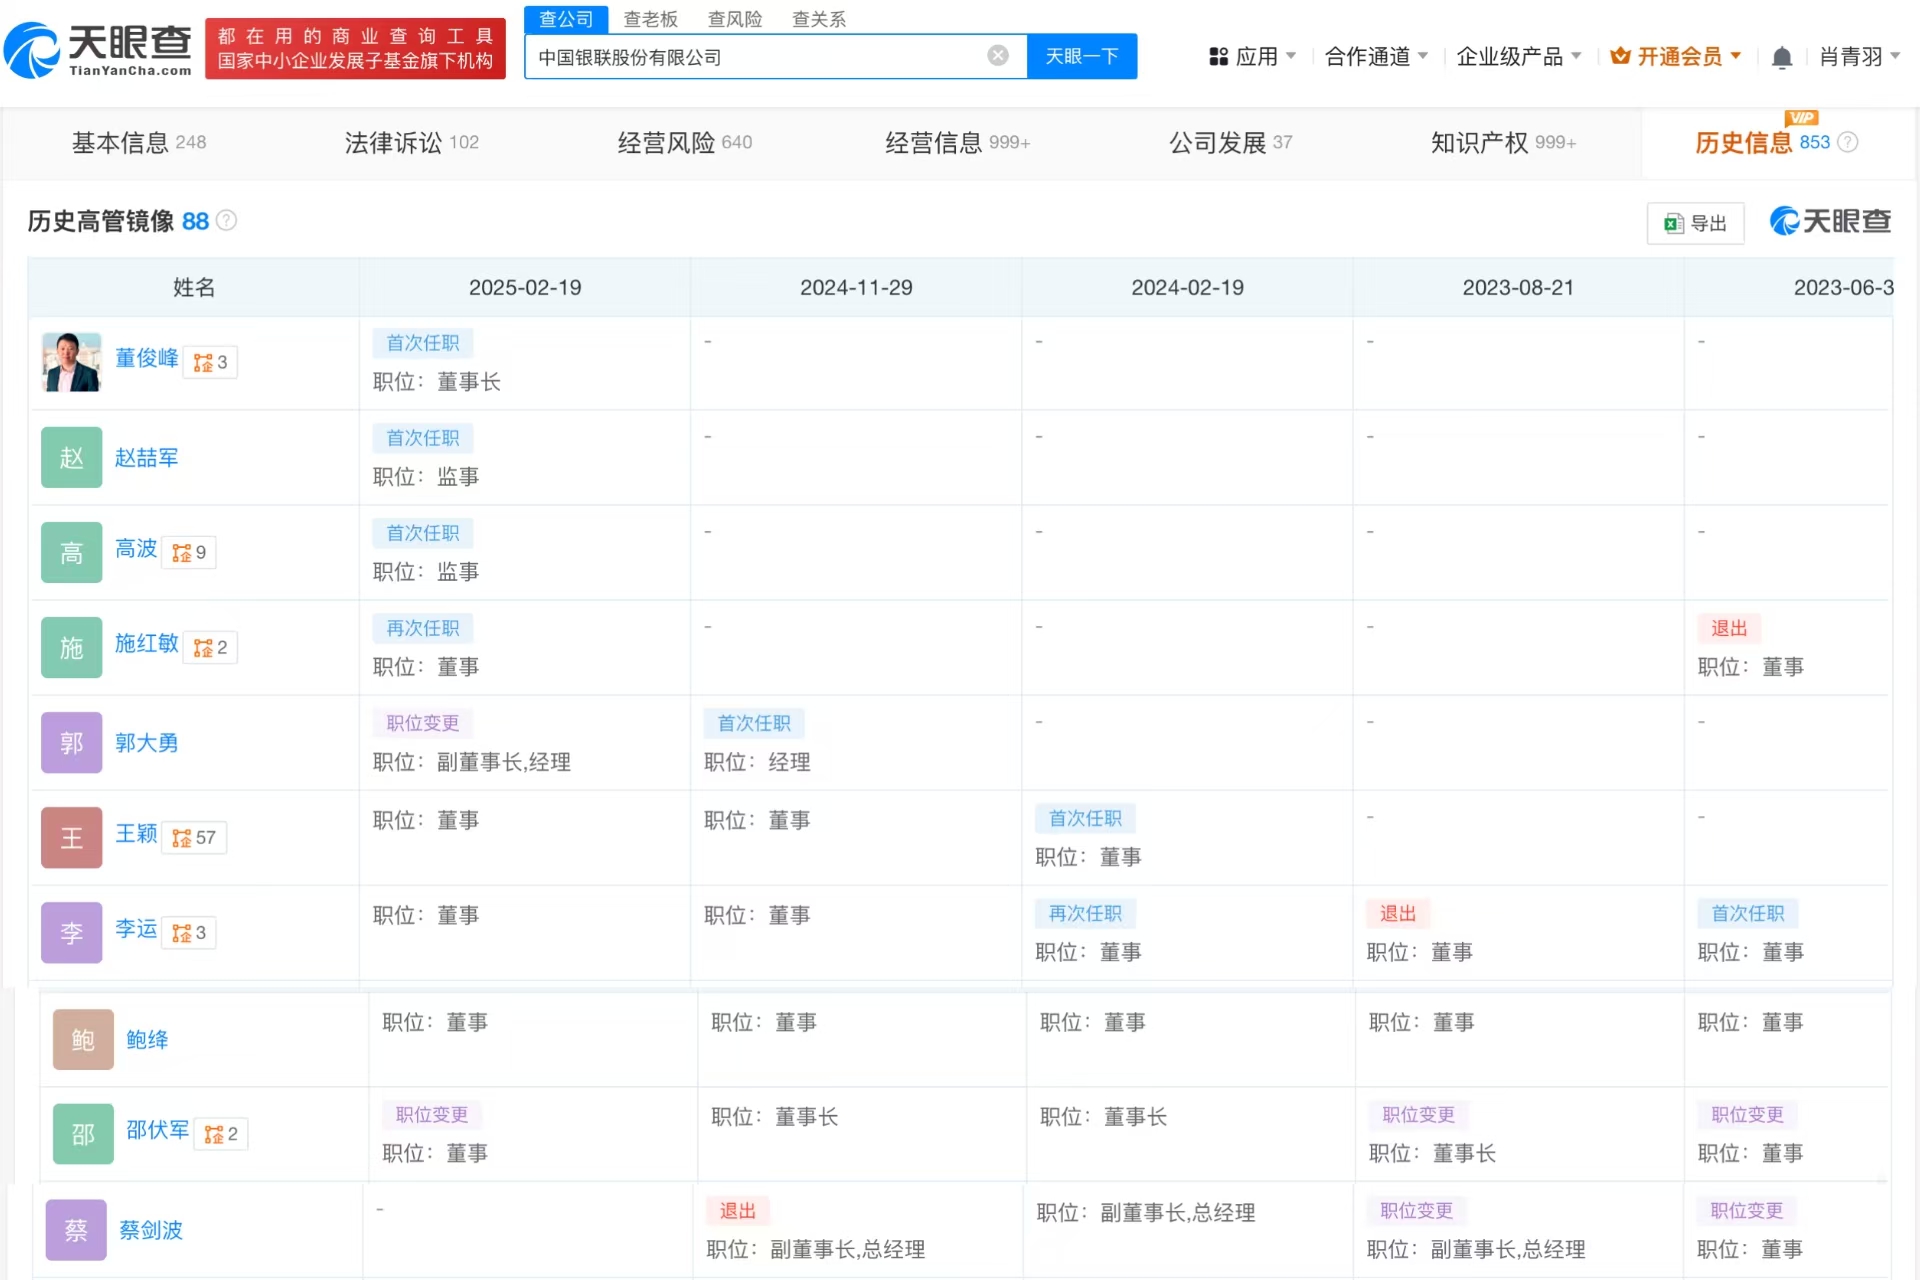Click the TianYanCha logo icon
1920x1280 pixels.
32,50
